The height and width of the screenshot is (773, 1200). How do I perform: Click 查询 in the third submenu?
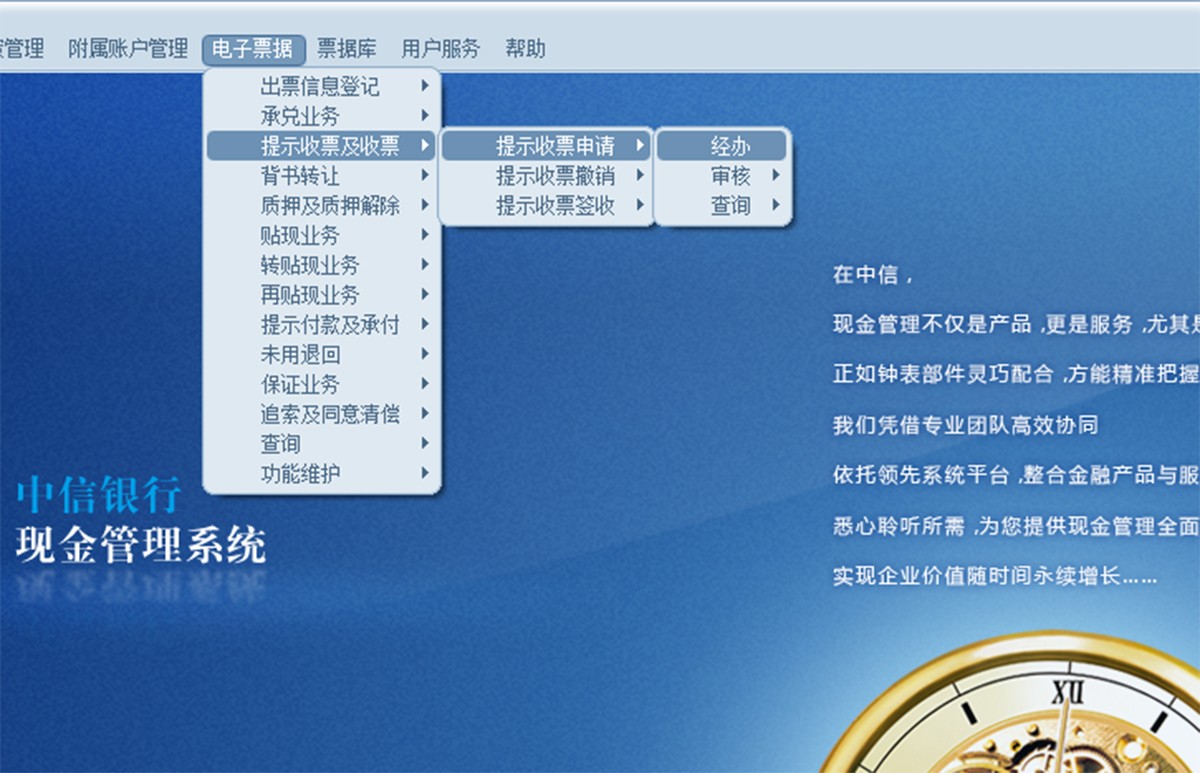pos(723,206)
